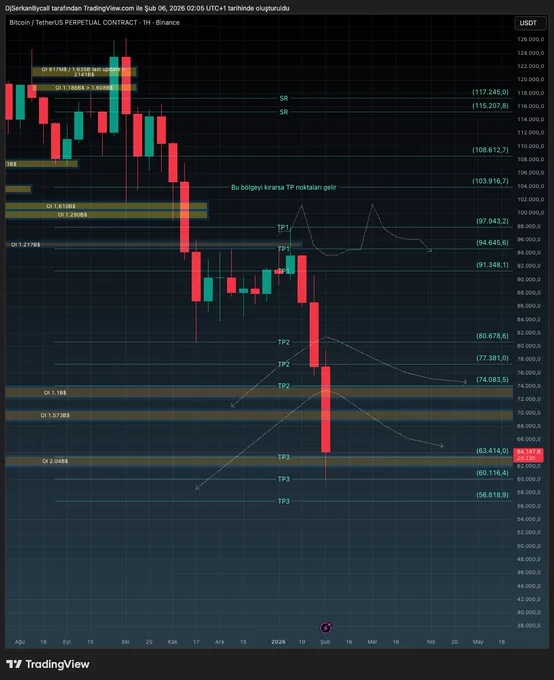Select the 'OI 1.217B$' zone label
Screen dimensions: 554x680
pyautogui.click(x=26, y=245)
